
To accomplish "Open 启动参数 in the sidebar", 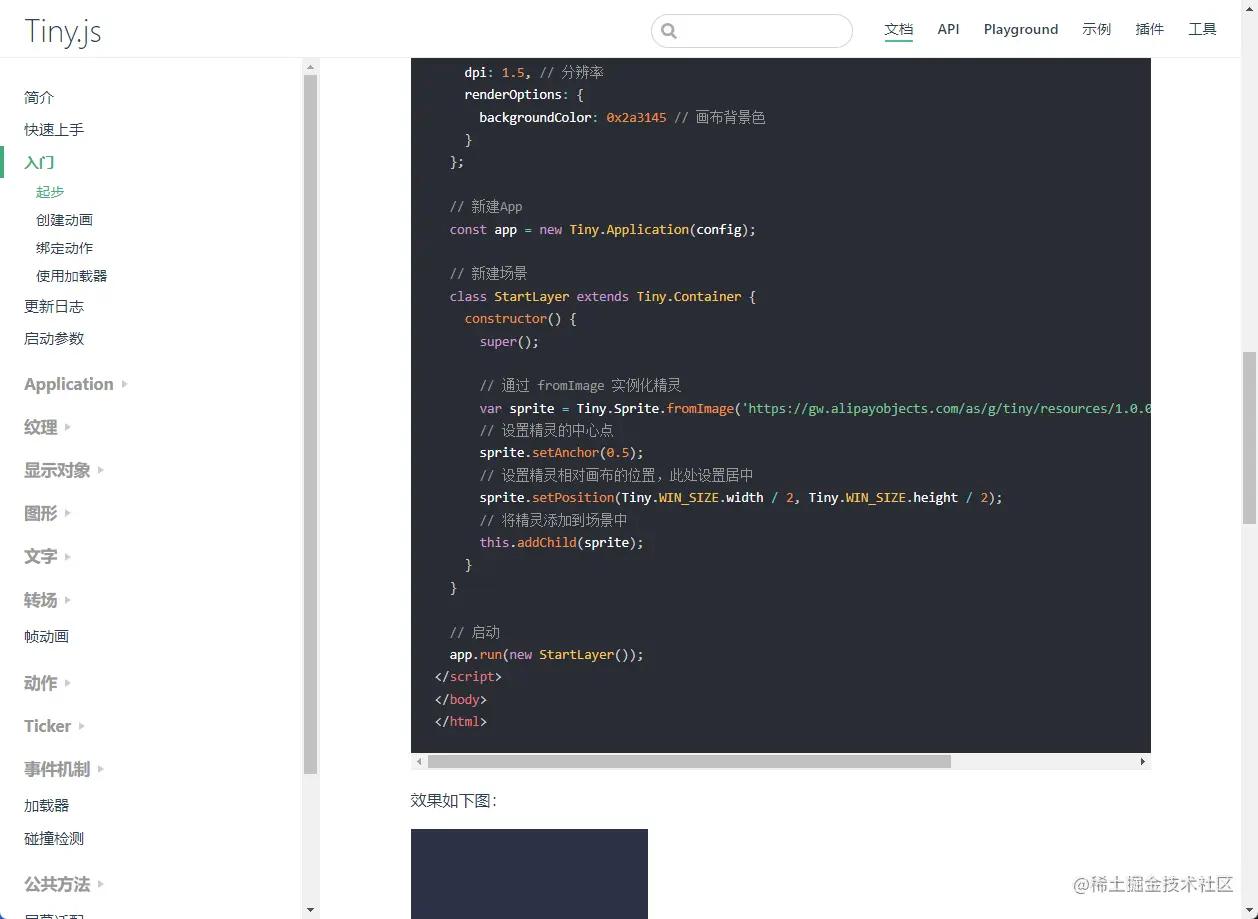I will click(x=54, y=338).
